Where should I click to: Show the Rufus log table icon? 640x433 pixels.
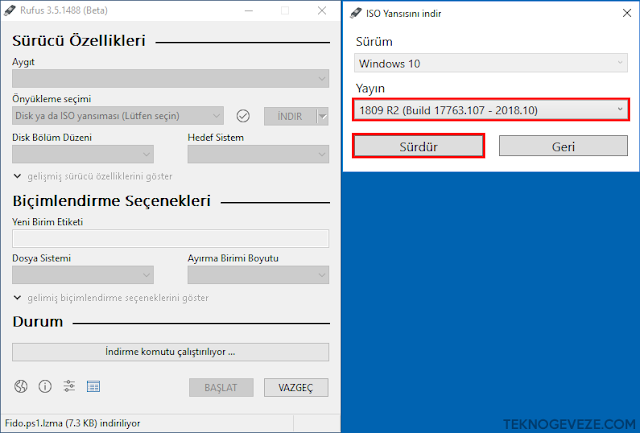pyautogui.click(x=93, y=386)
